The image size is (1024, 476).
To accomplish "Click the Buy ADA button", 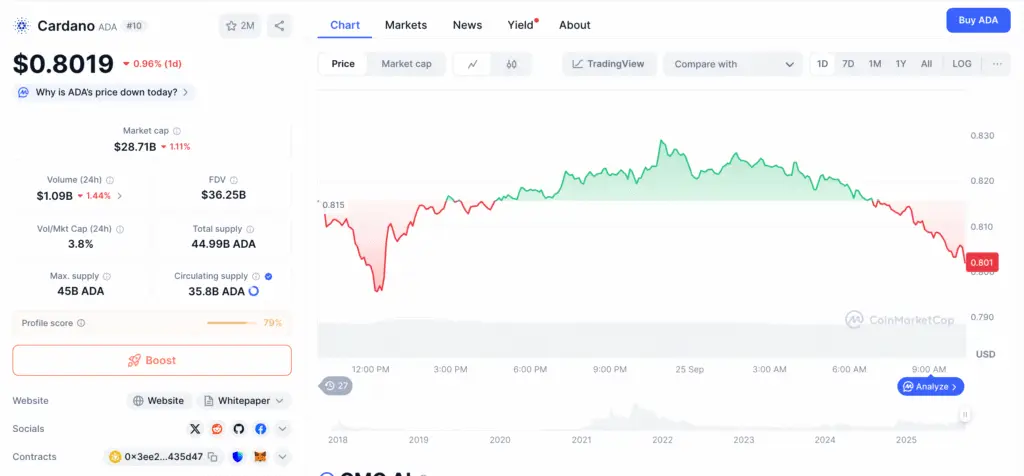I will pos(977,20).
